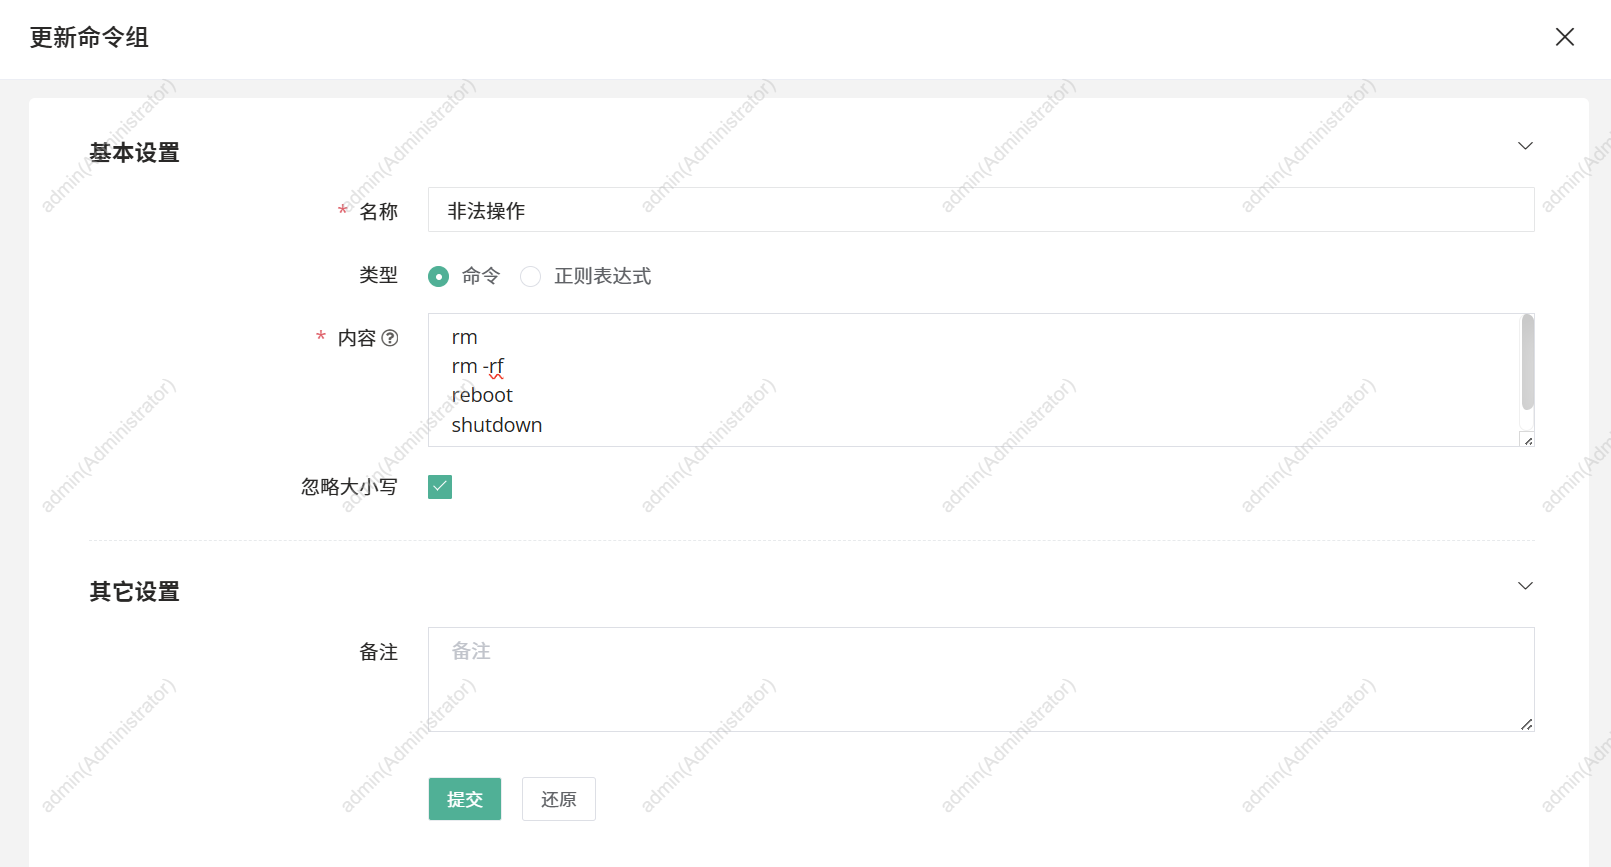Image resolution: width=1611 pixels, height=867 pixels.
Task: Uncheck the 忽略大小写 checkbox
Action: click(440, 487)
